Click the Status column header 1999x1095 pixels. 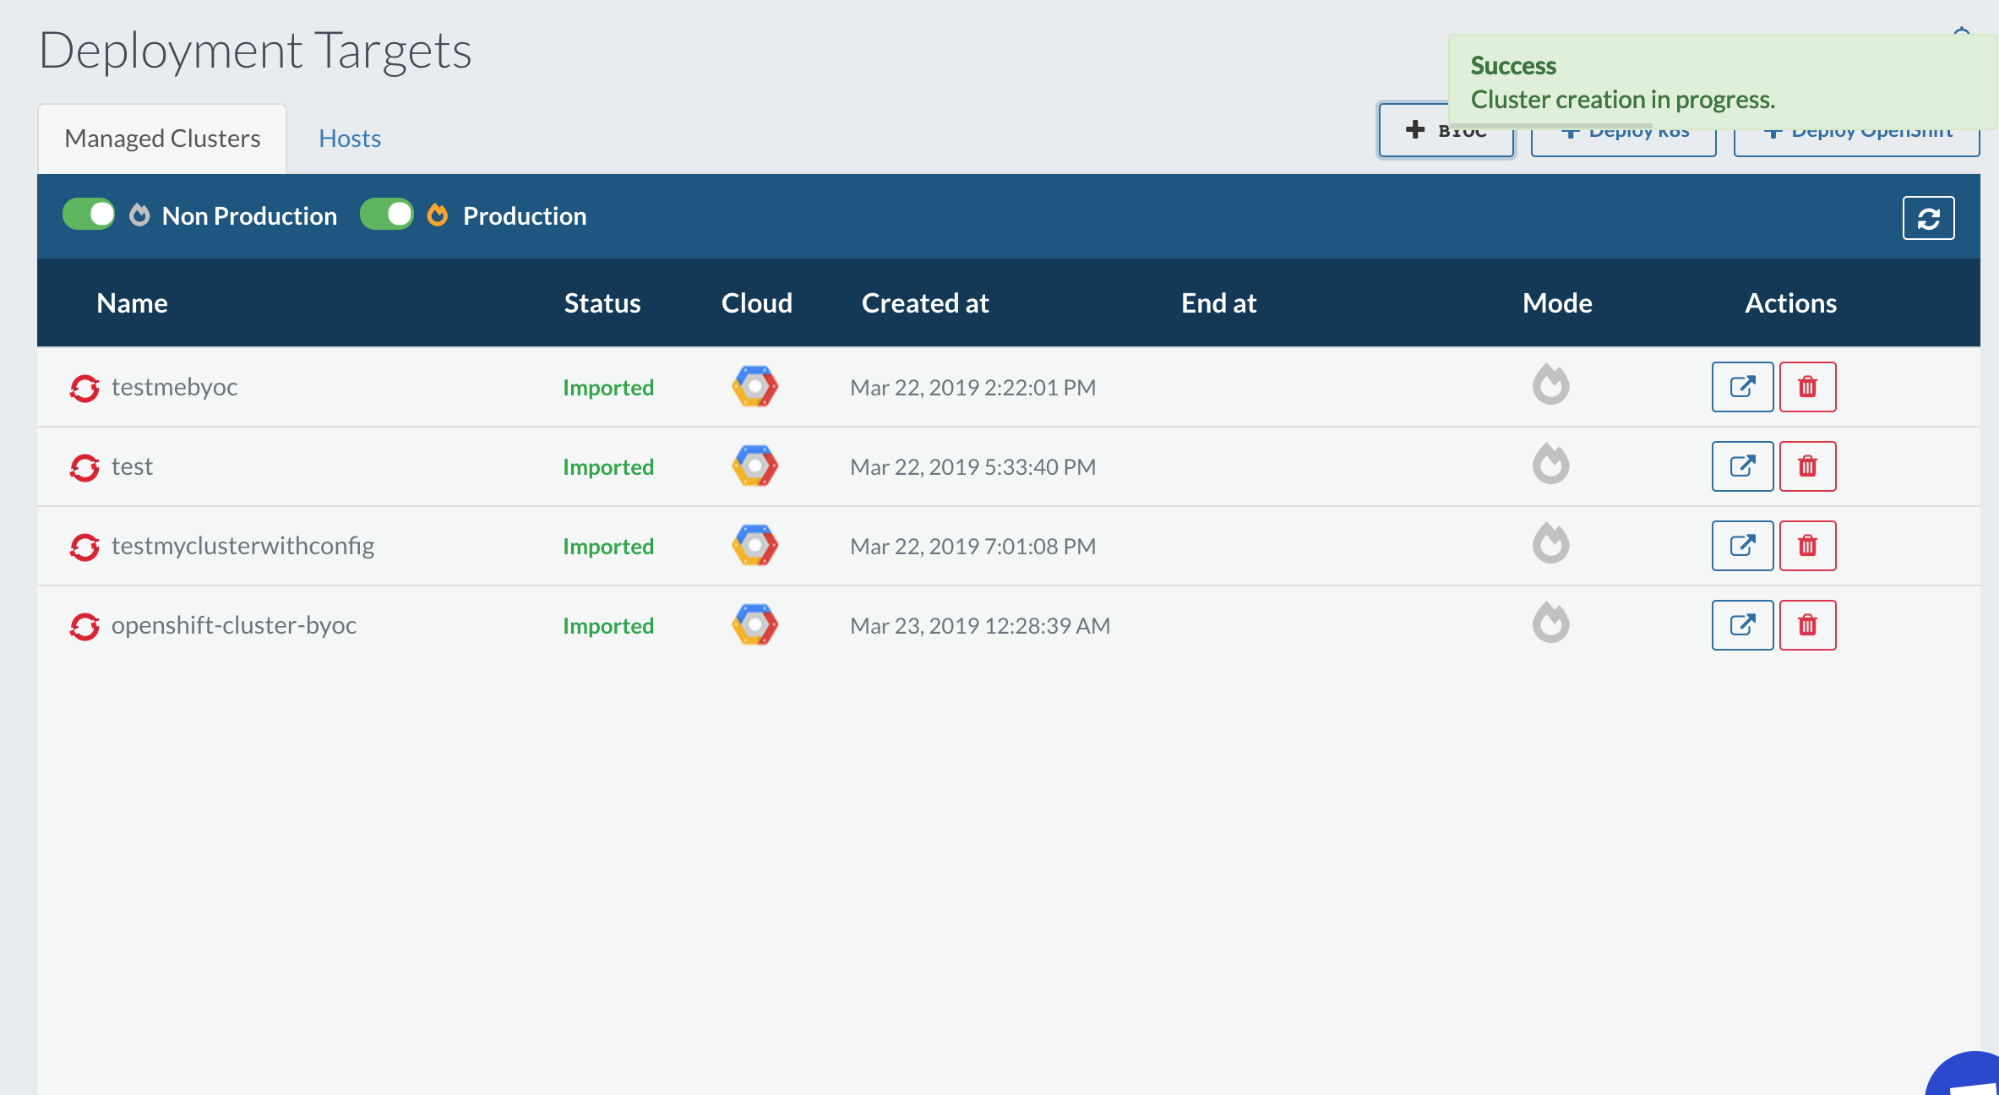(602, 303)
